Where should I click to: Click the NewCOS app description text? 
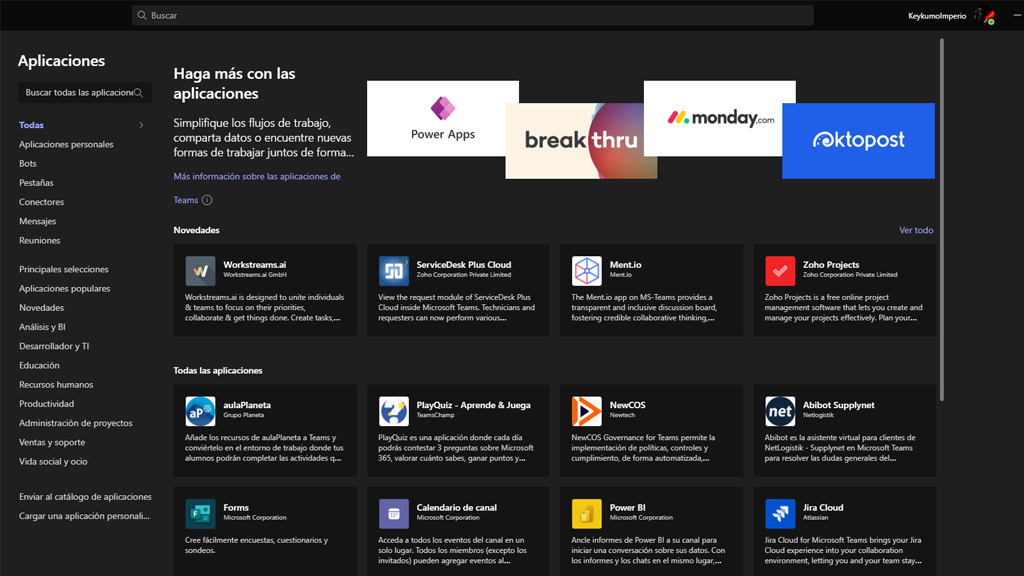click(x=643, y=448)
